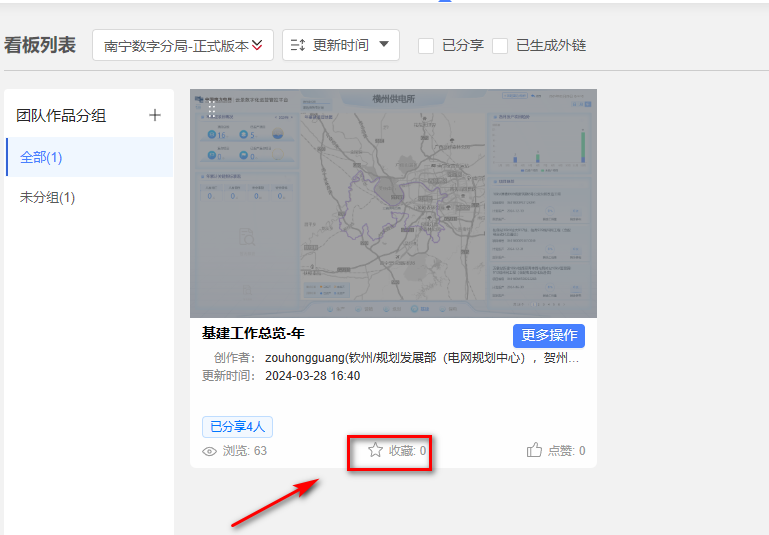Expand the 更新时间 sort arrow
The width and height of the screenshot is (769, 535).
(383, 45)
